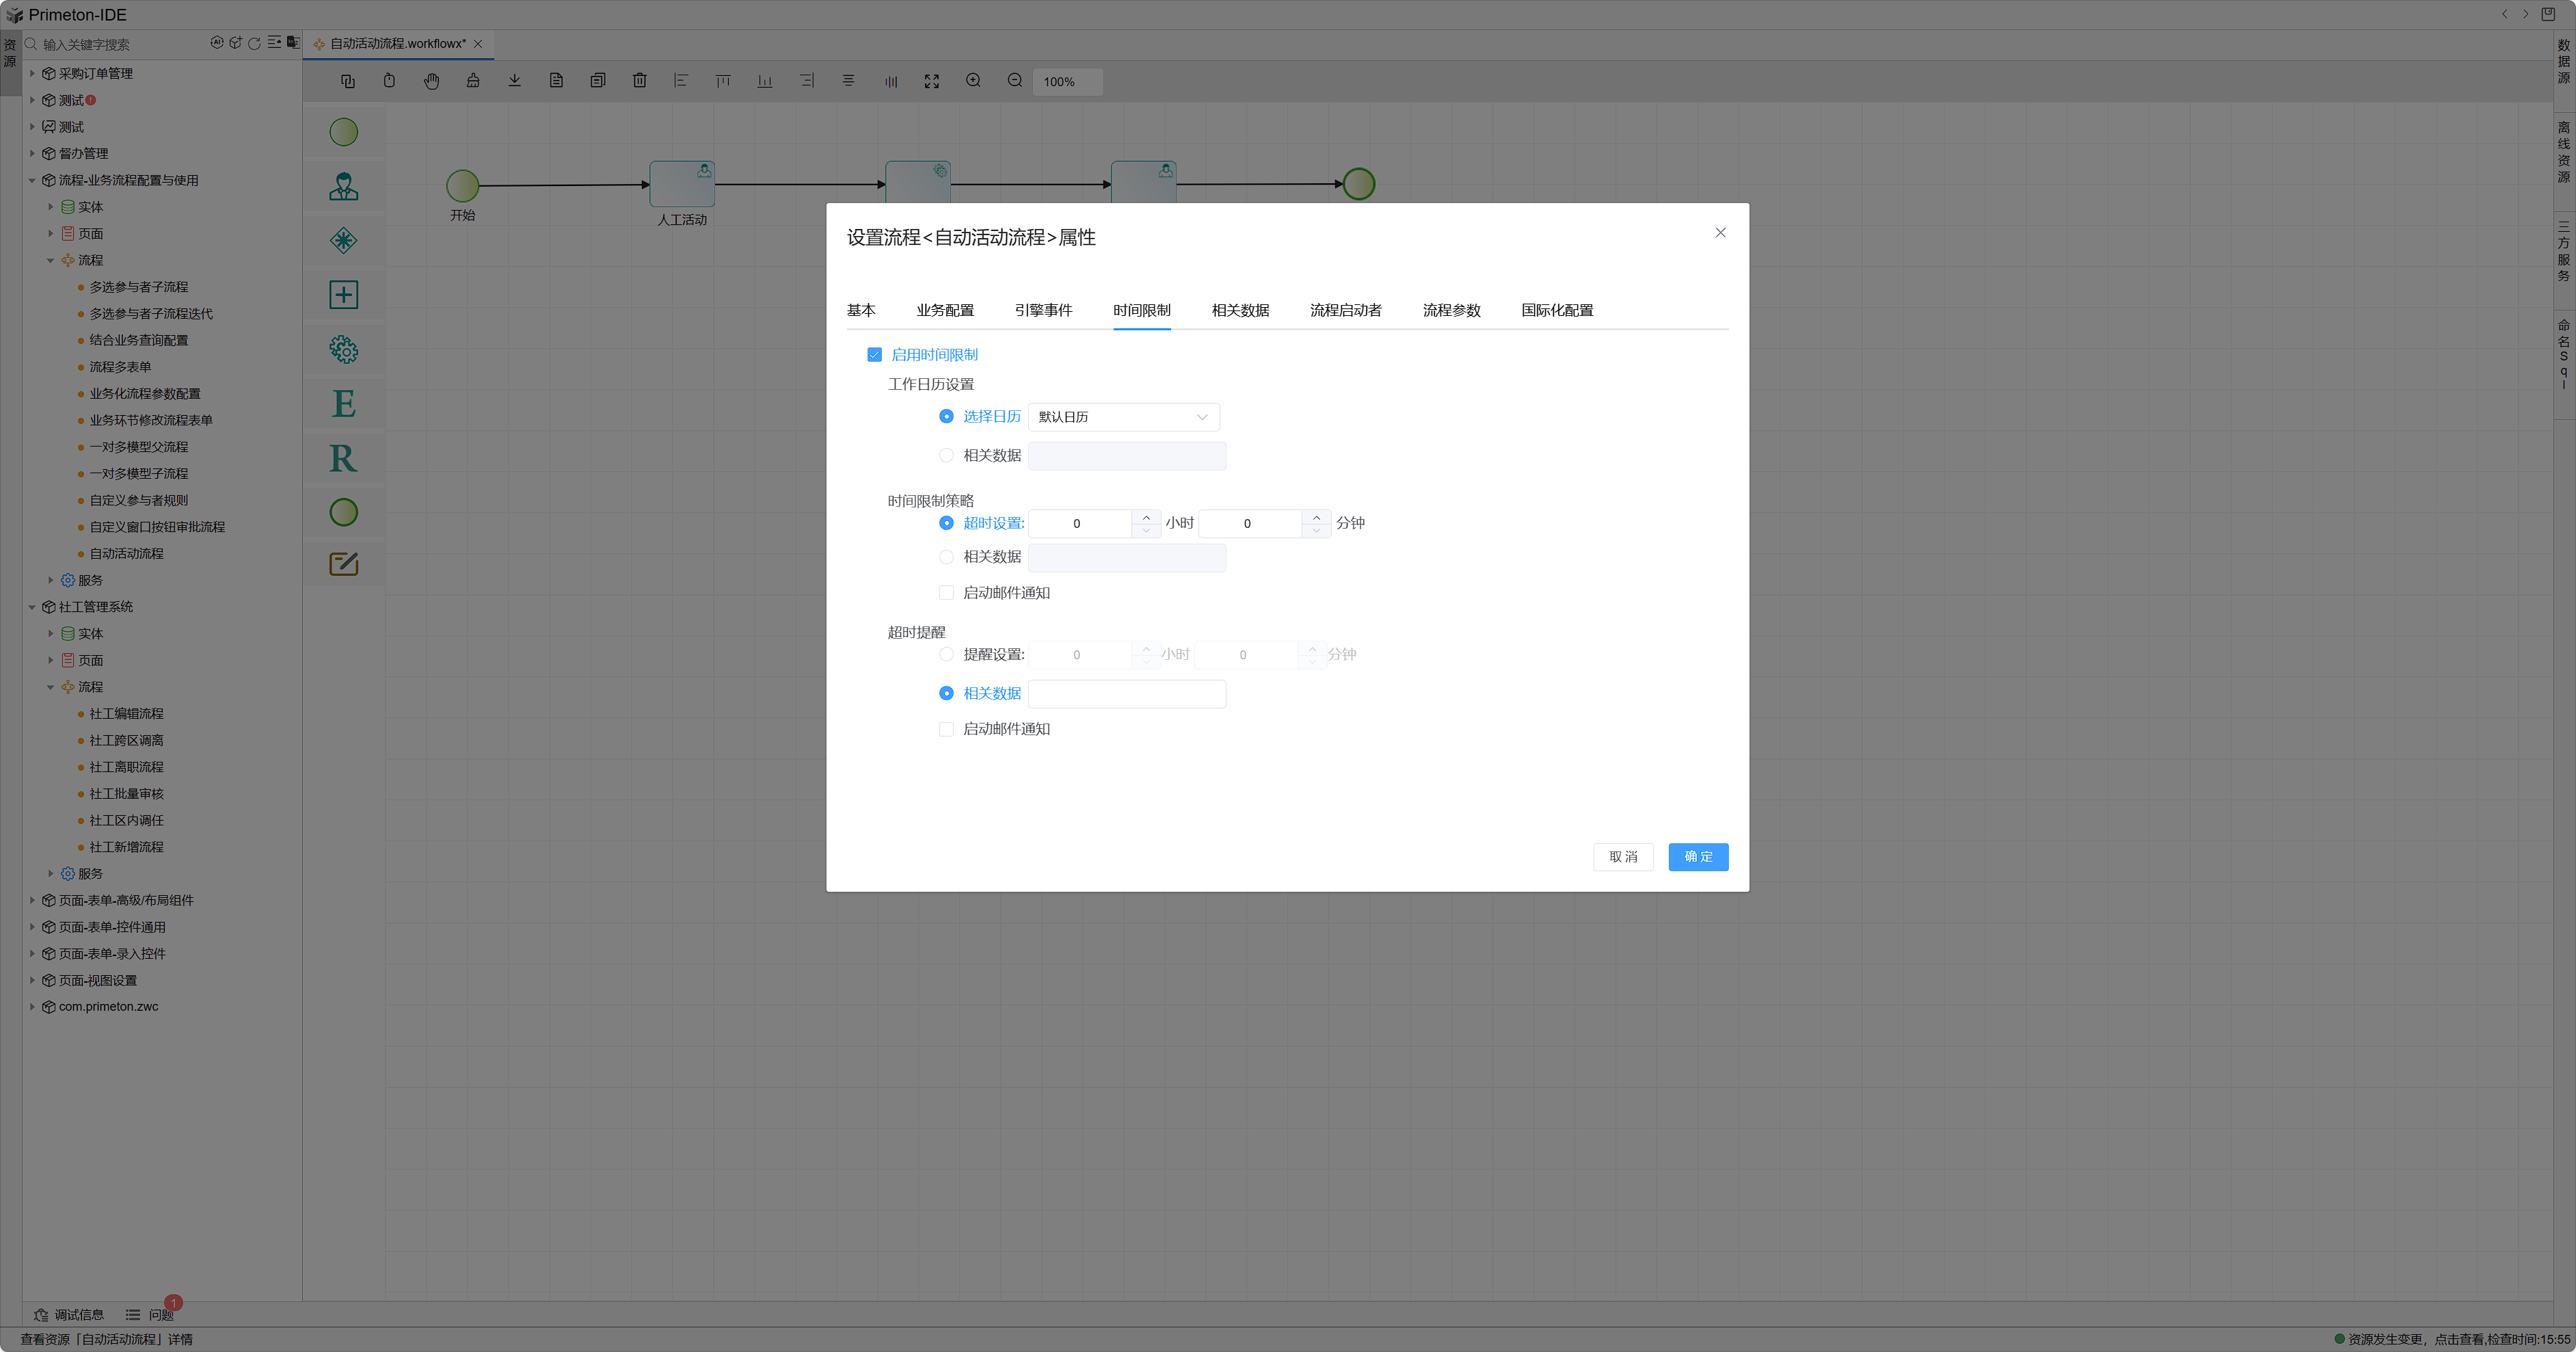Viewport: 2576px width, 1352px height.
Task: Click the download arrow toolbar icon
Action: point(514,81)
